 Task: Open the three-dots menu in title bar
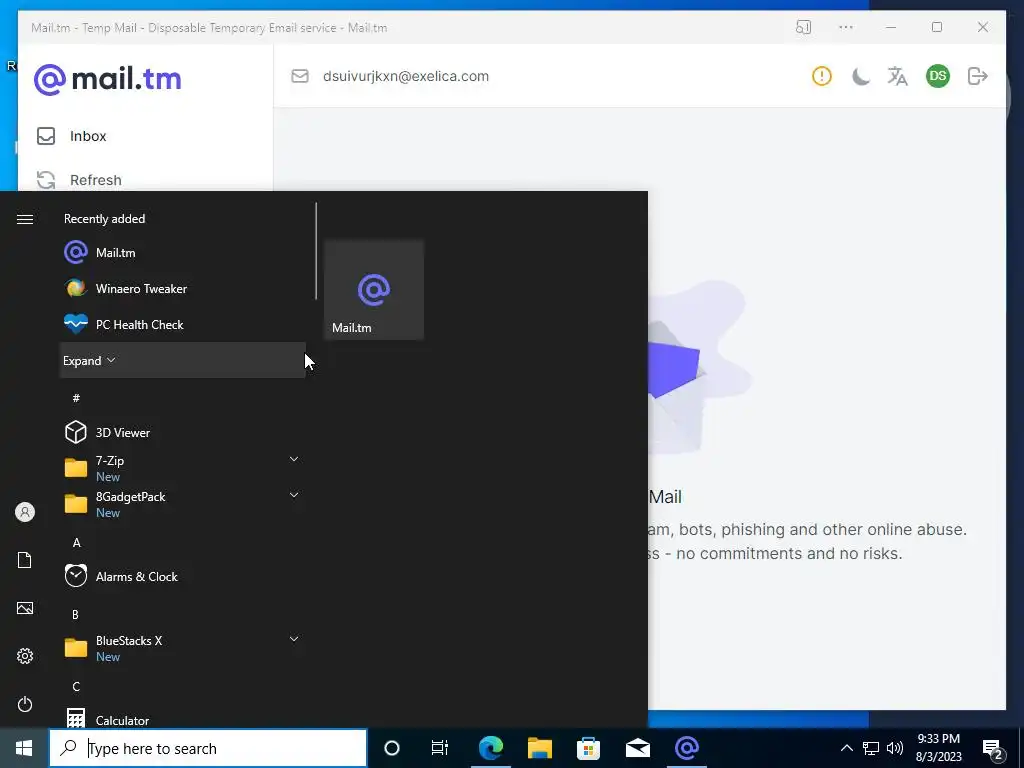(846, 27)
